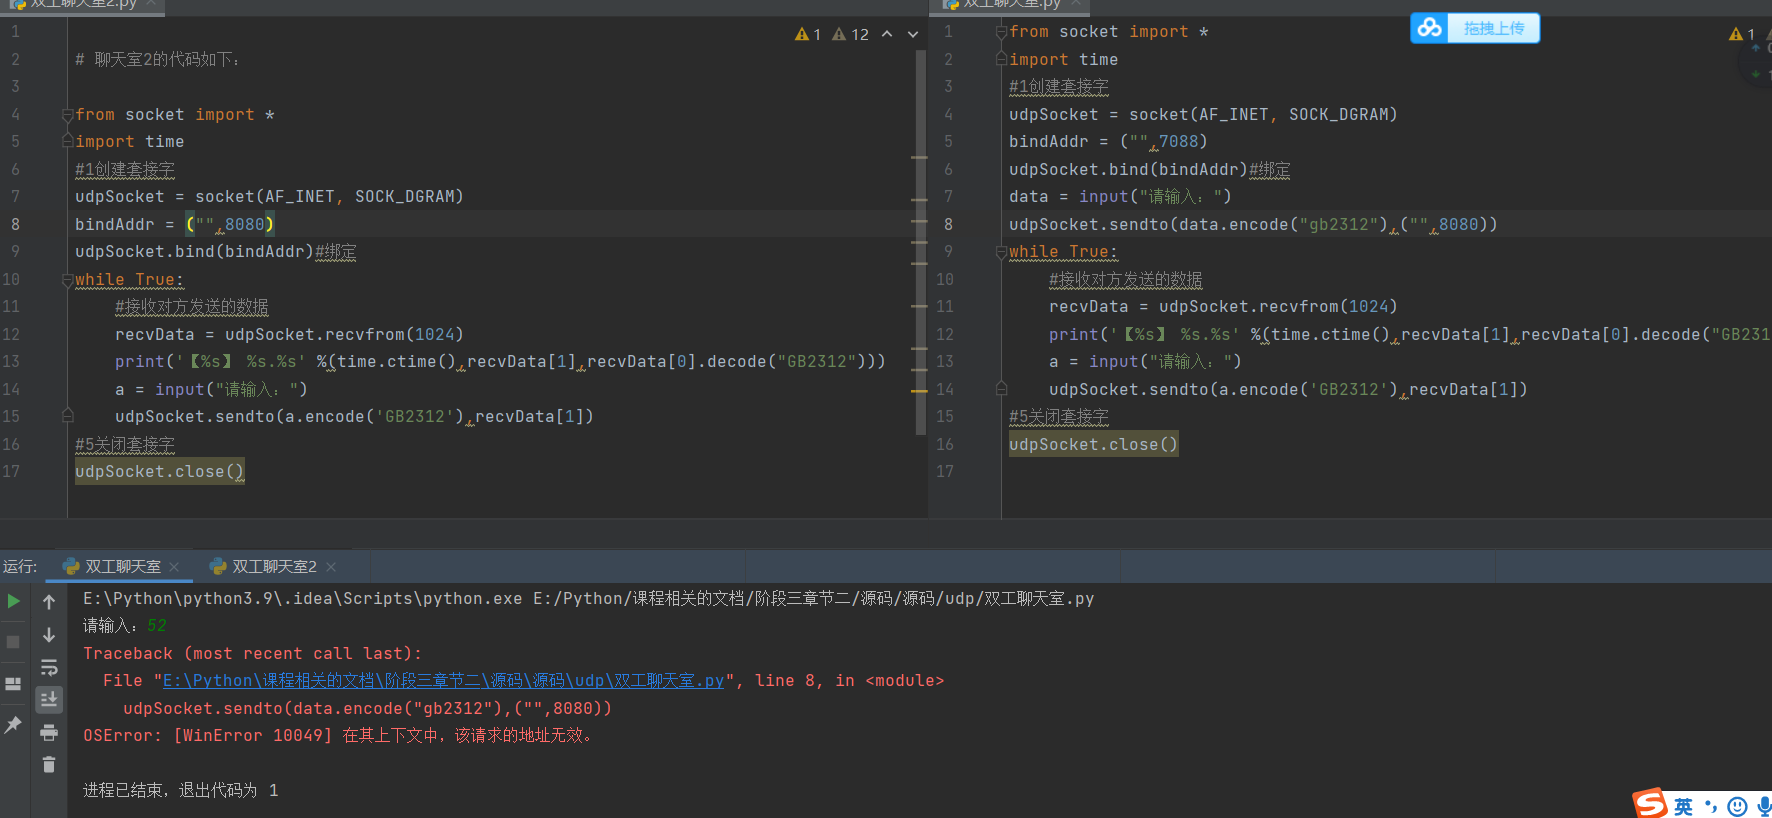Close the 双工聊天室2 run tab
The height and width of the screenshot is (818, 1772).
[x=331, y=567]
